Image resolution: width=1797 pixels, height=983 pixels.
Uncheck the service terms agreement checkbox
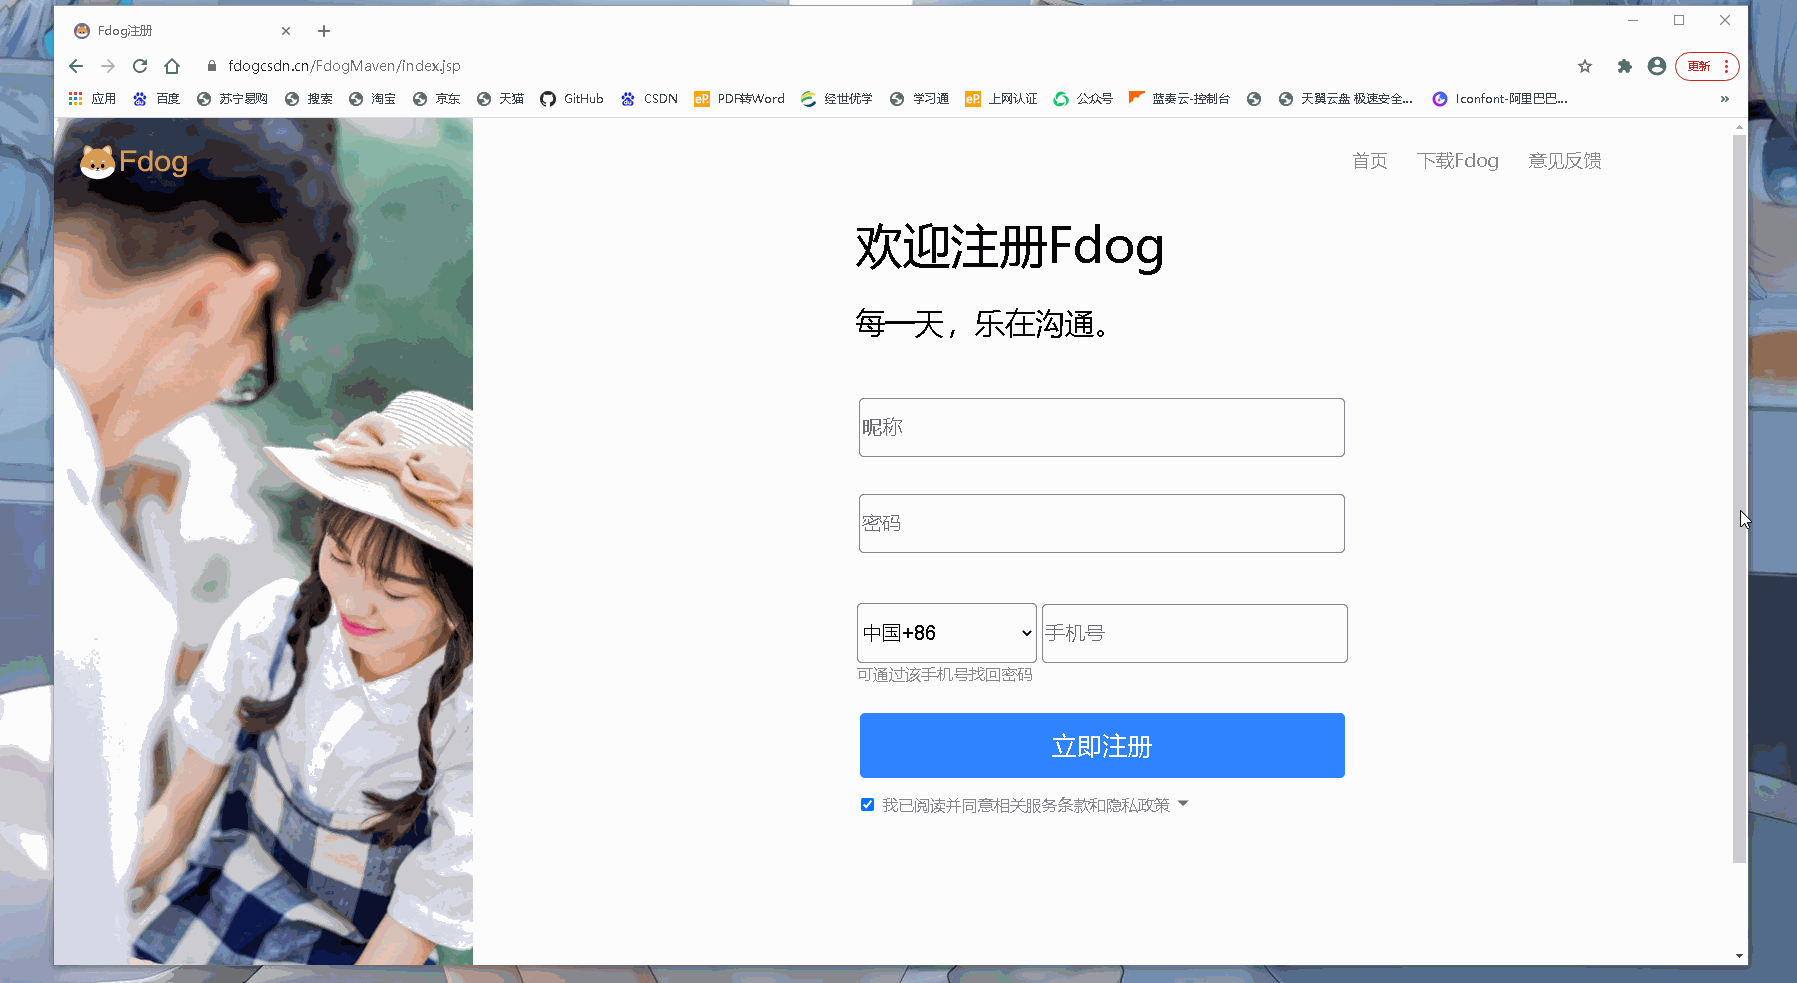click(866, 804)
